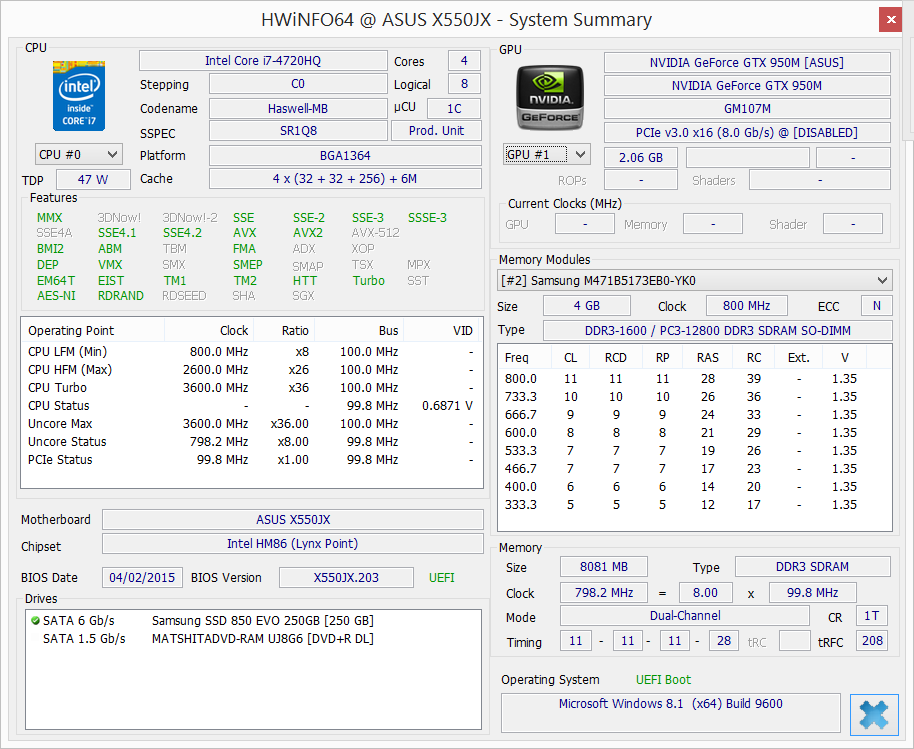The image size is (914, 749).
Task: Click the Memory Clock value 798.2 MHz
Action: 604,592
